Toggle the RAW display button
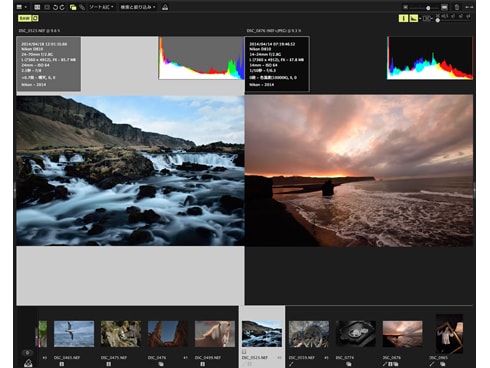 (24, 18)
